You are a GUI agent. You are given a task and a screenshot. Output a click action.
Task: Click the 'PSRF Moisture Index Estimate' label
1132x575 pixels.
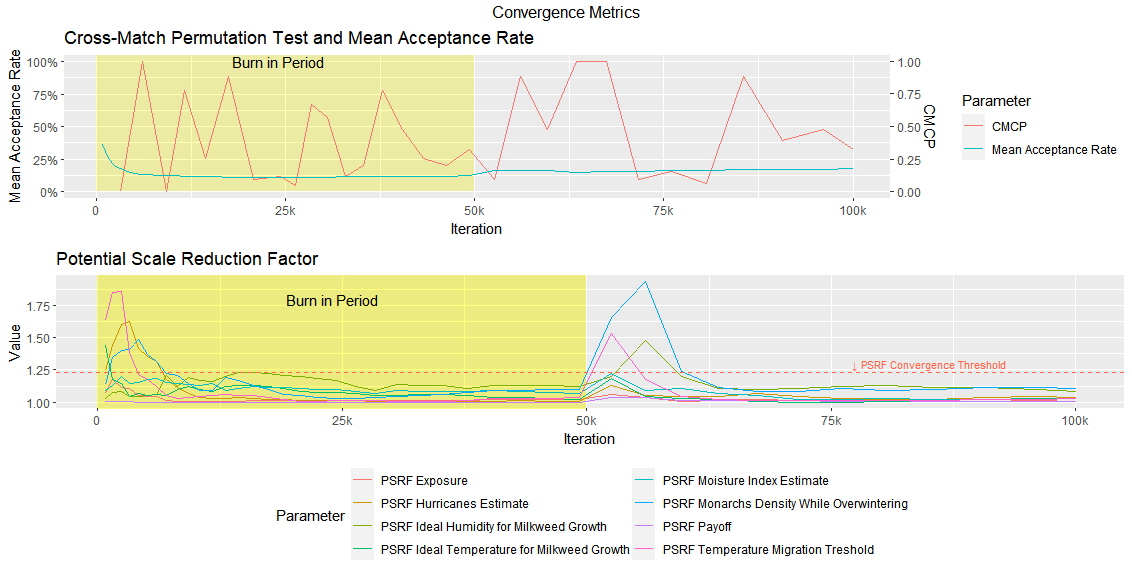746,480
